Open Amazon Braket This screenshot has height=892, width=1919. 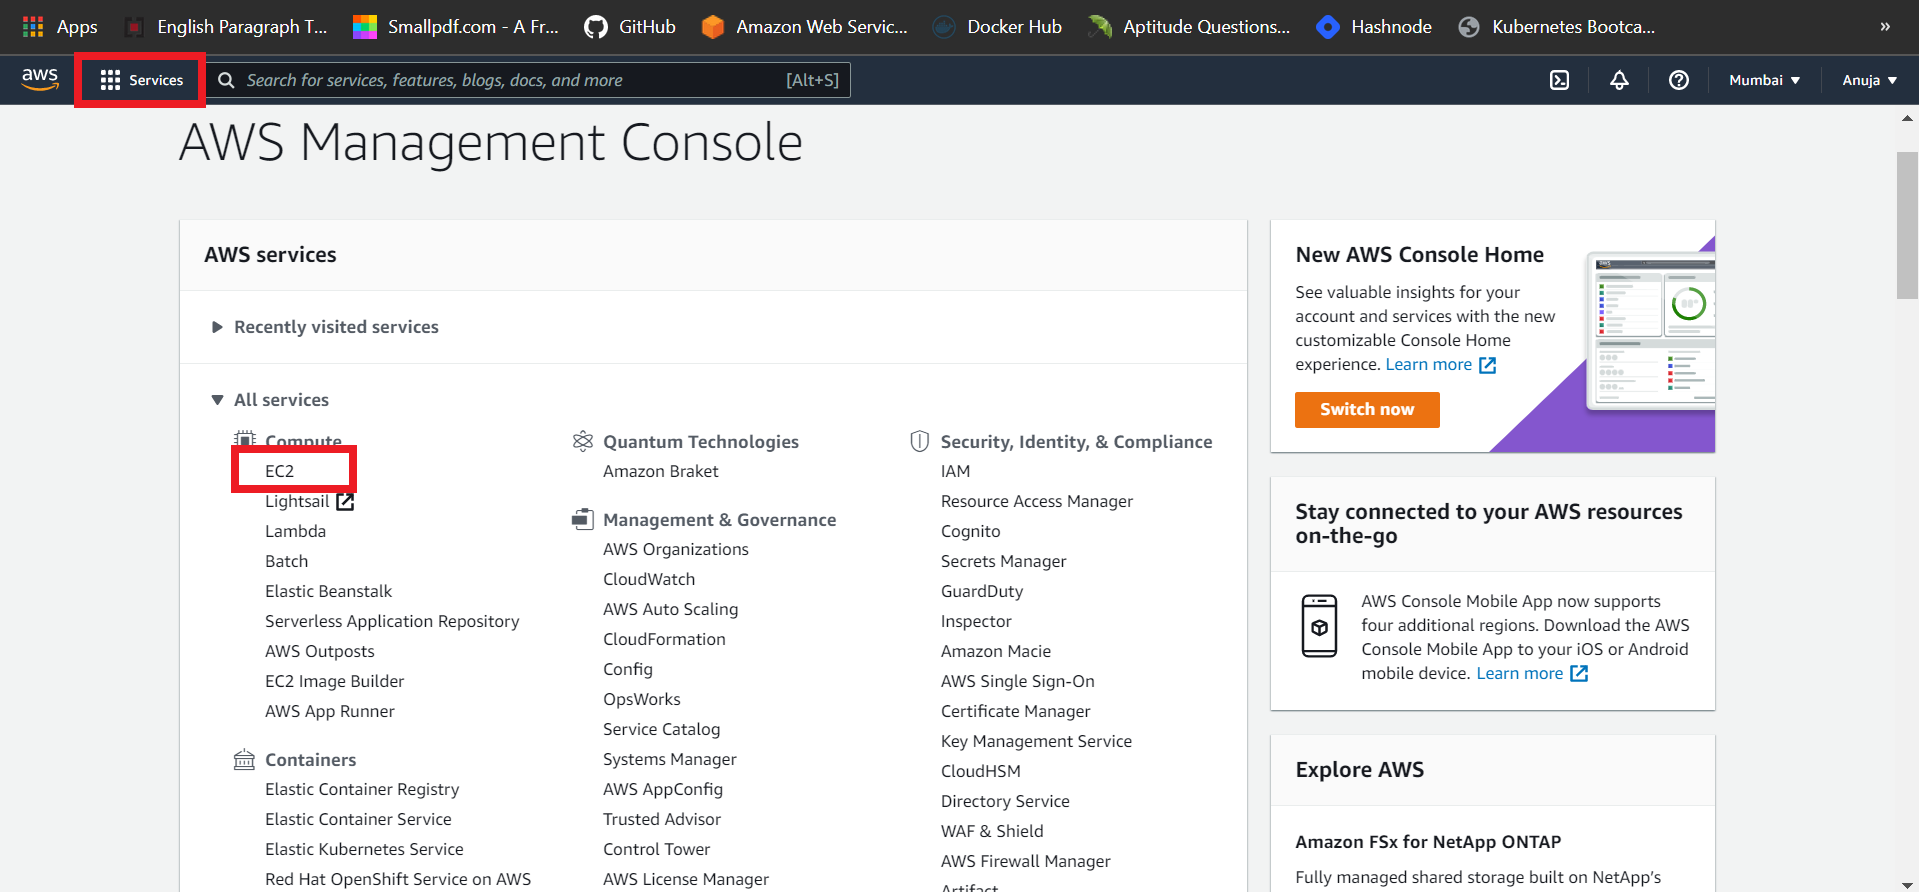660,471
